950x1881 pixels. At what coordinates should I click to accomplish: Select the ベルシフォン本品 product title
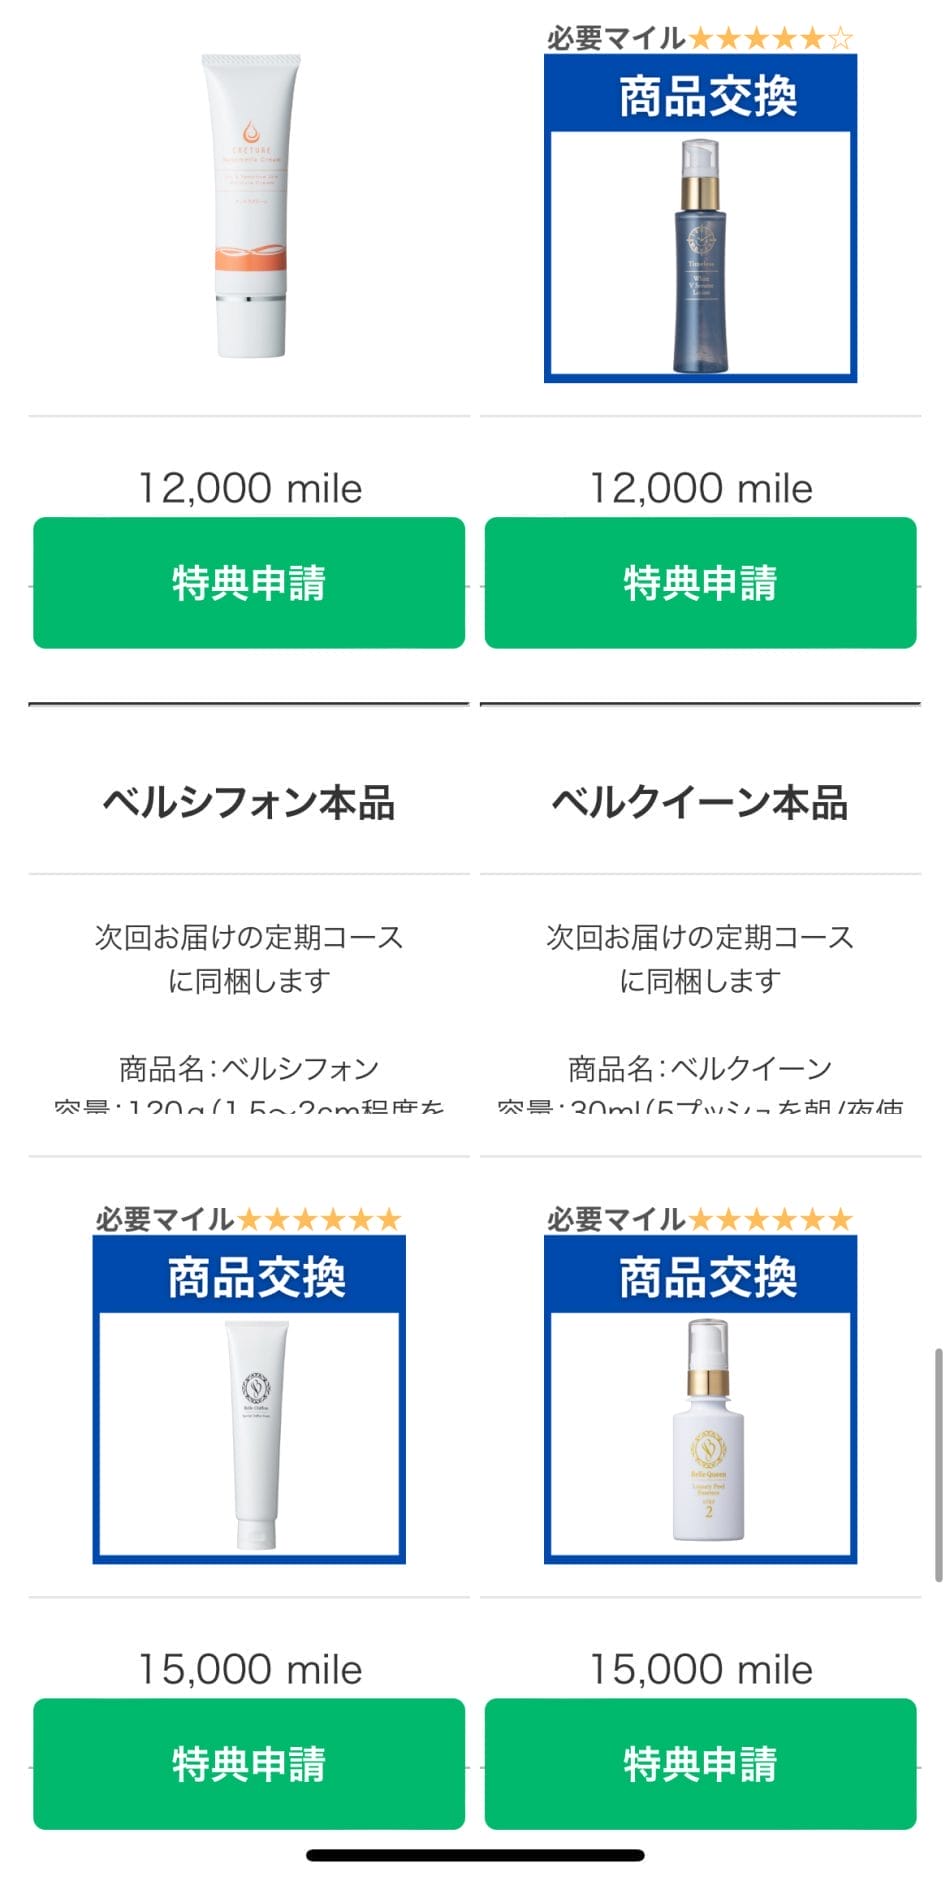(249, 803)
